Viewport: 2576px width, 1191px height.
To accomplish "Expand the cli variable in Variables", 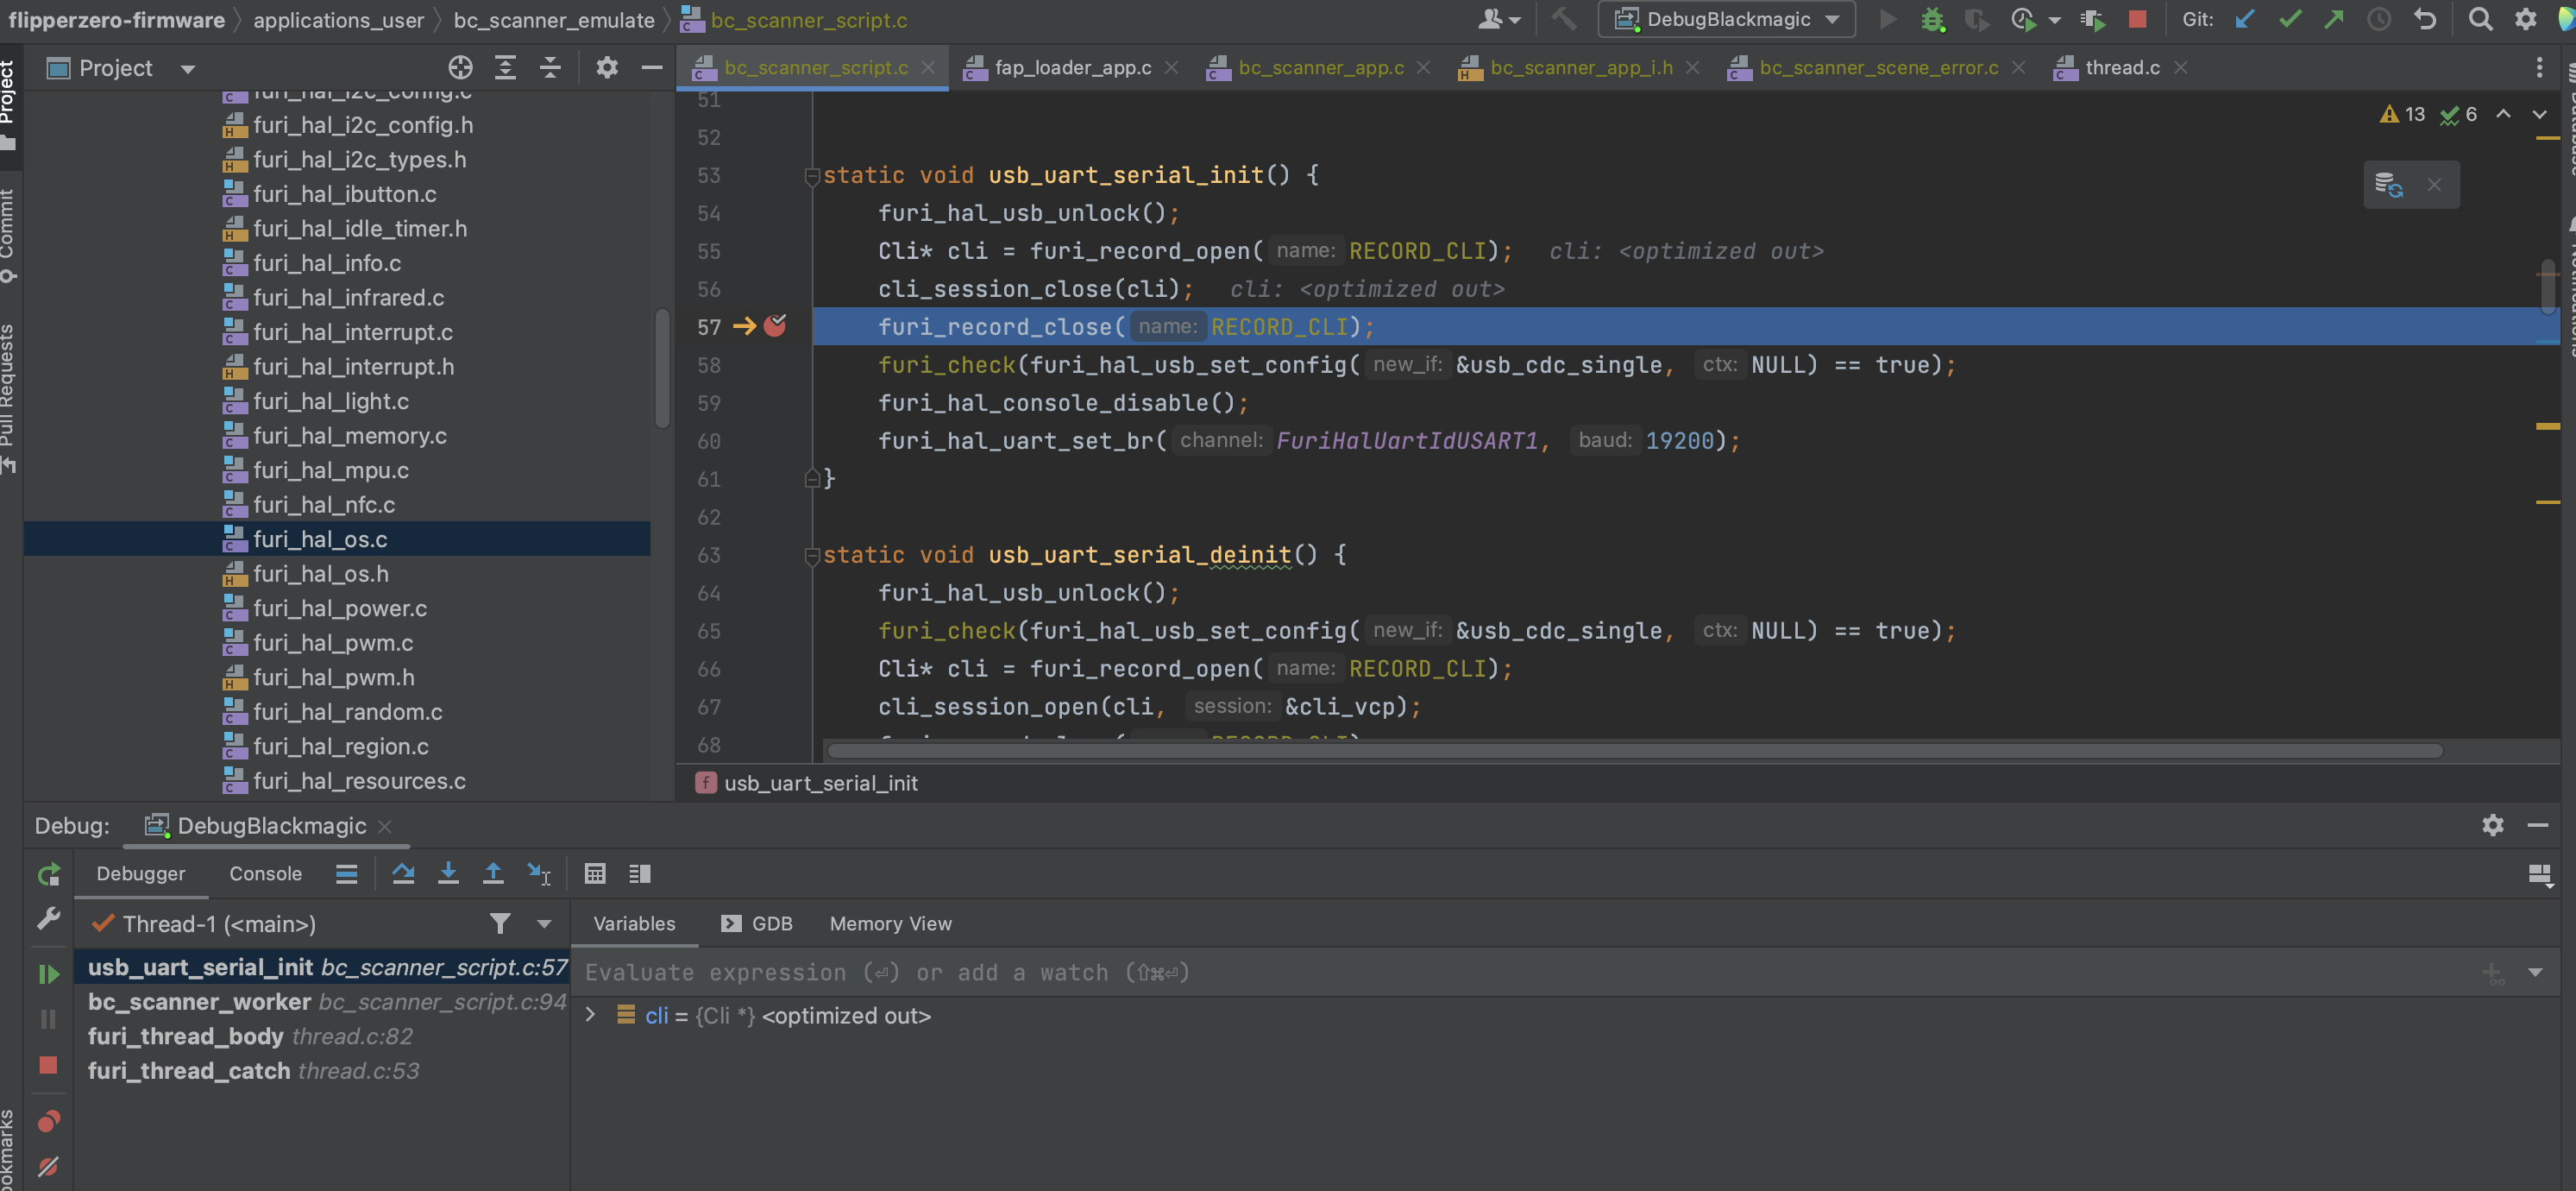I will (590, 1015).
